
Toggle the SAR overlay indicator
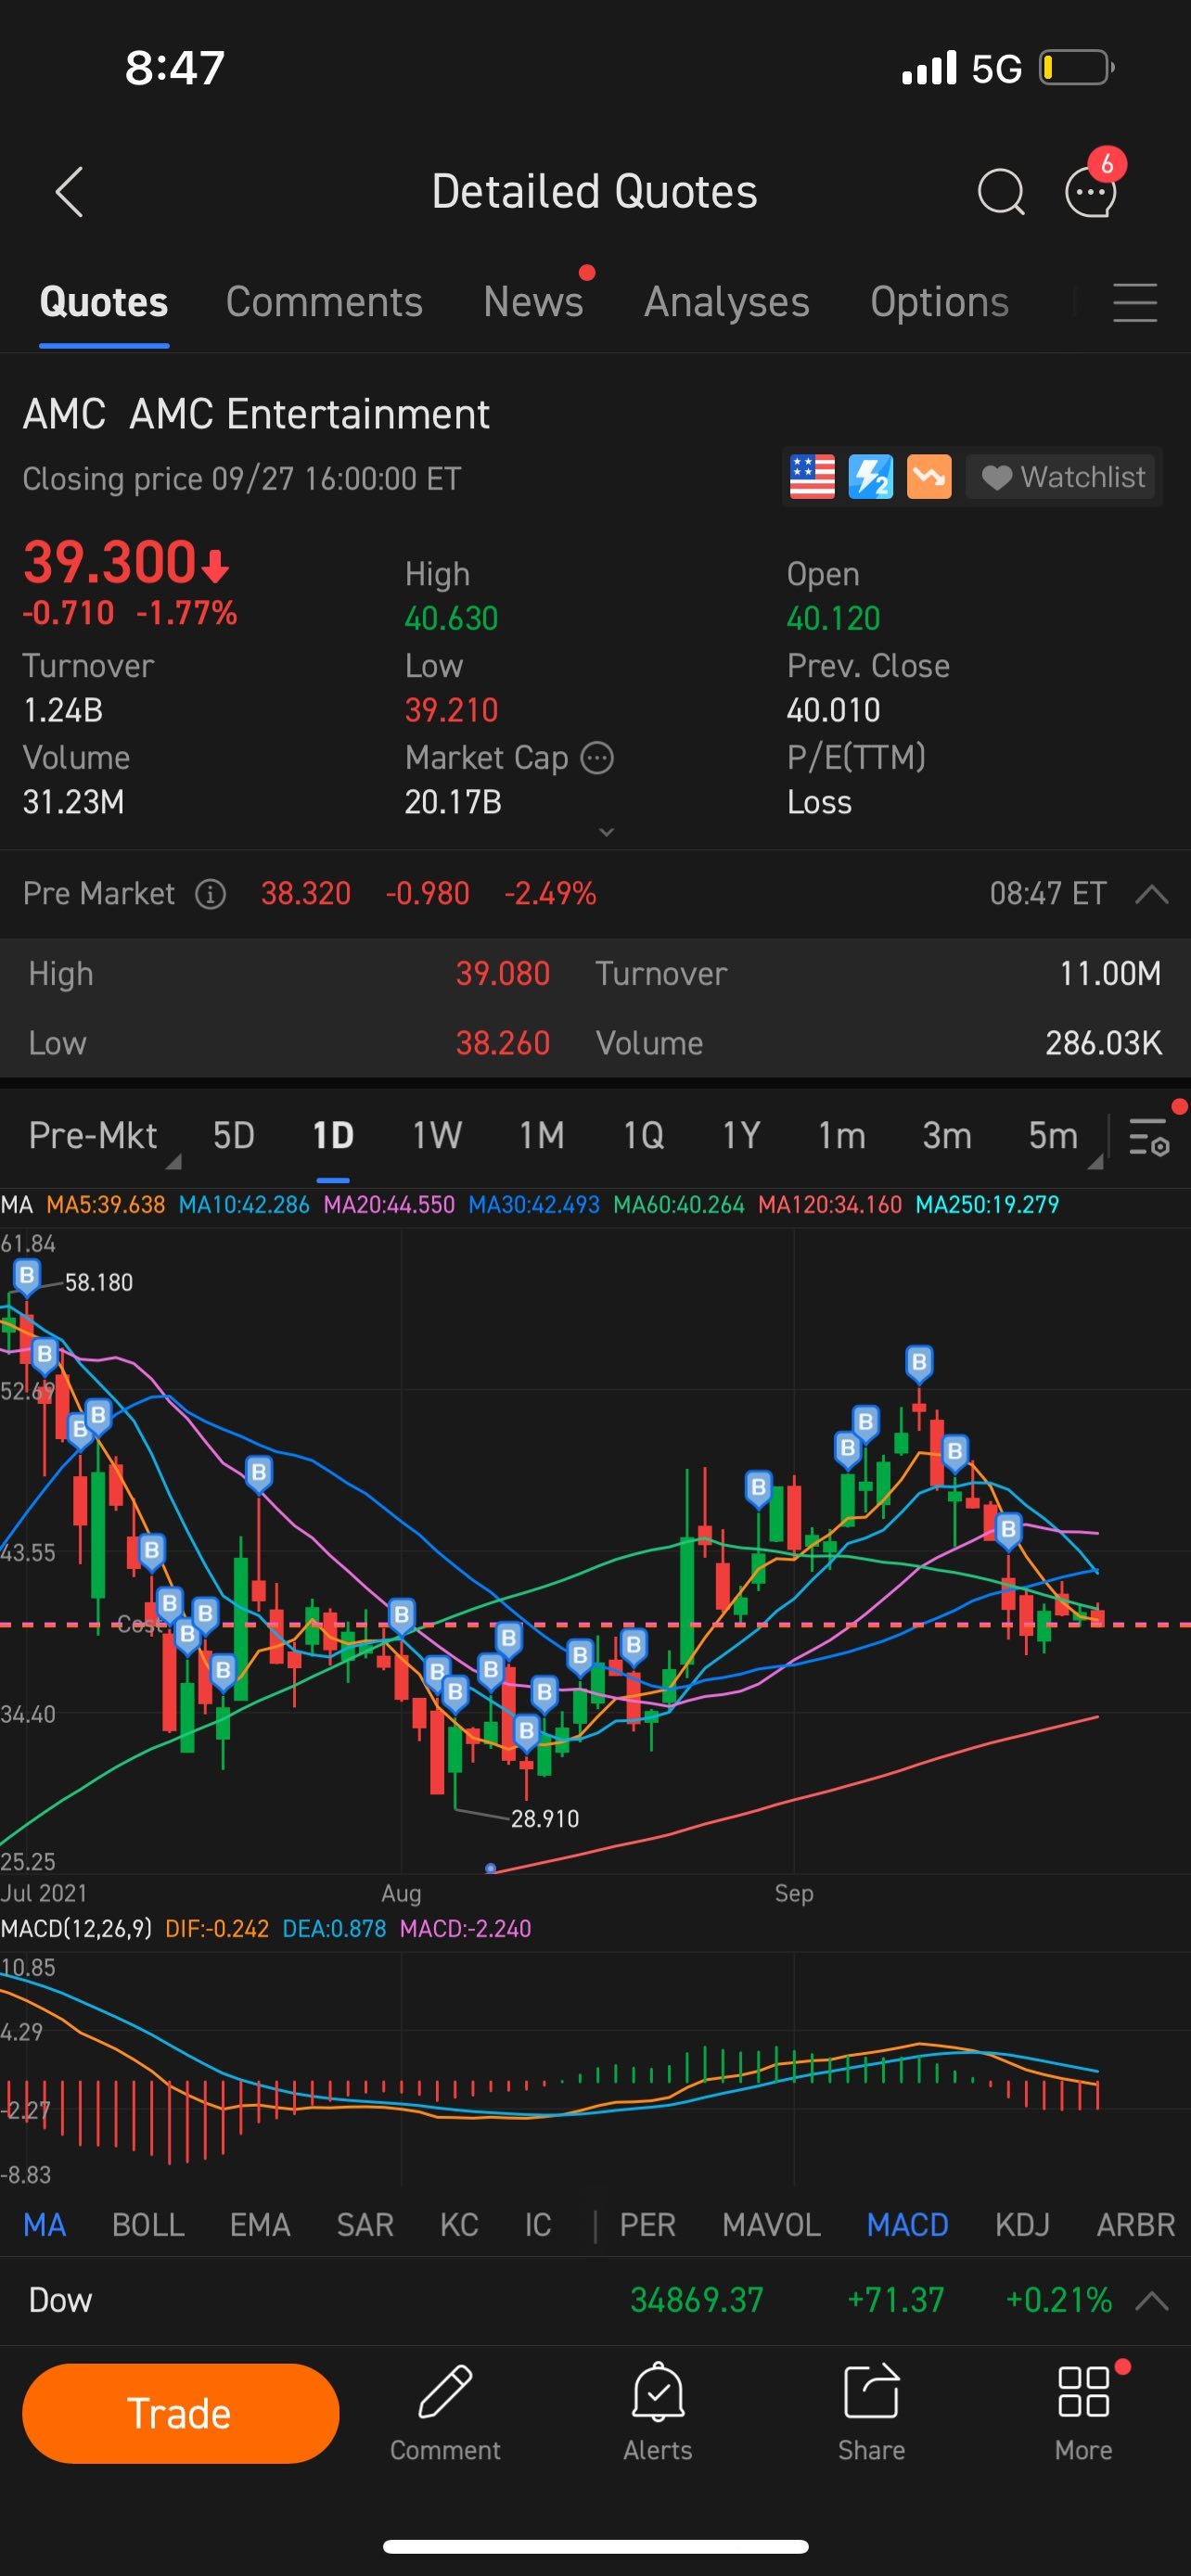(x=365, y=2225)
